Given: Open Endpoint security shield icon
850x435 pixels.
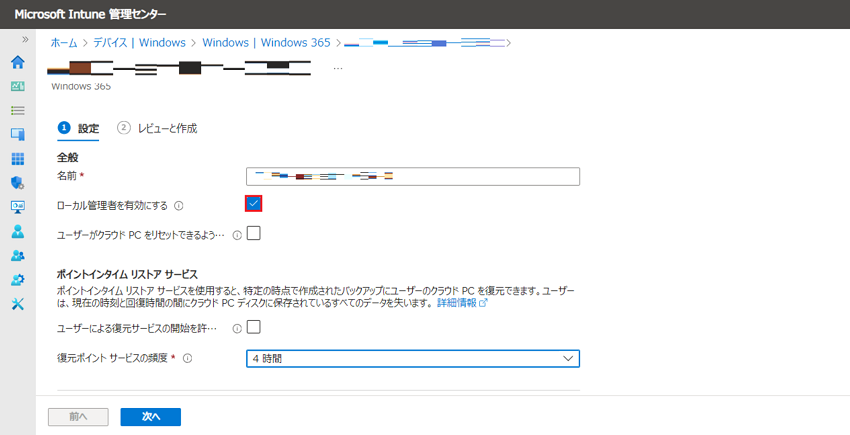Looking at the screenshot, I should coord(17,182).
